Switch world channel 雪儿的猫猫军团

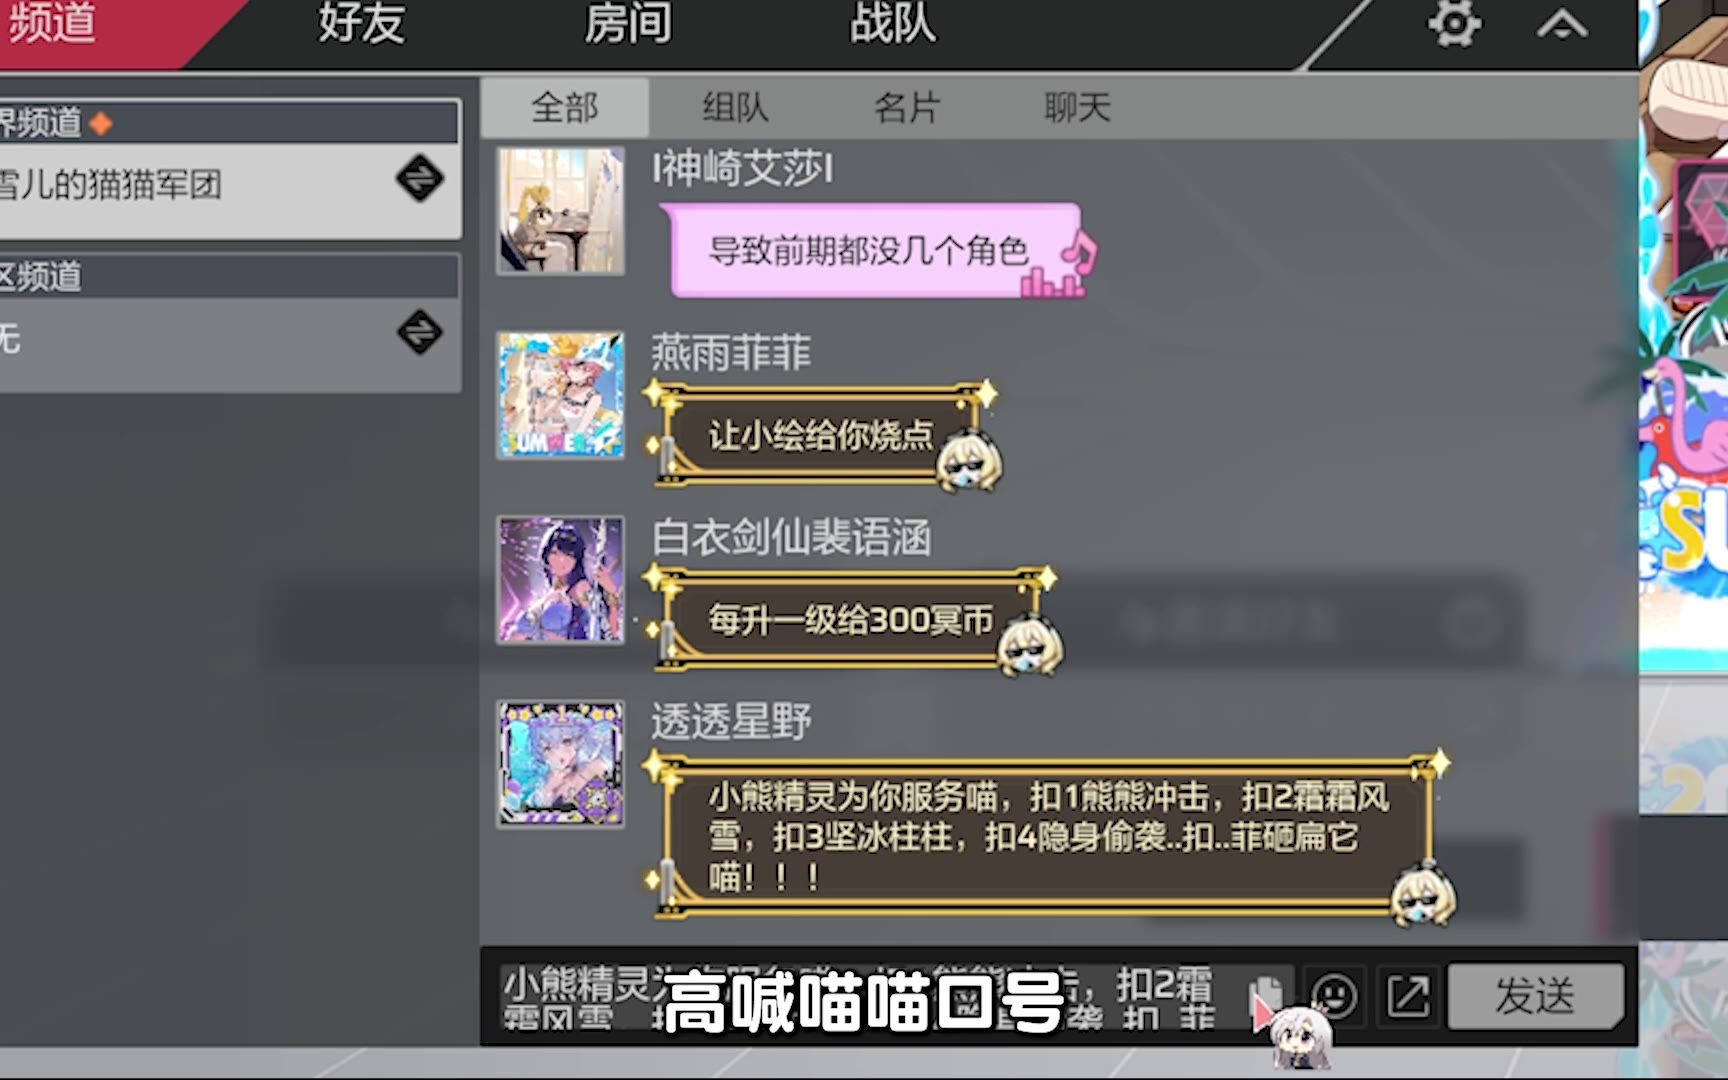point(419,180)
